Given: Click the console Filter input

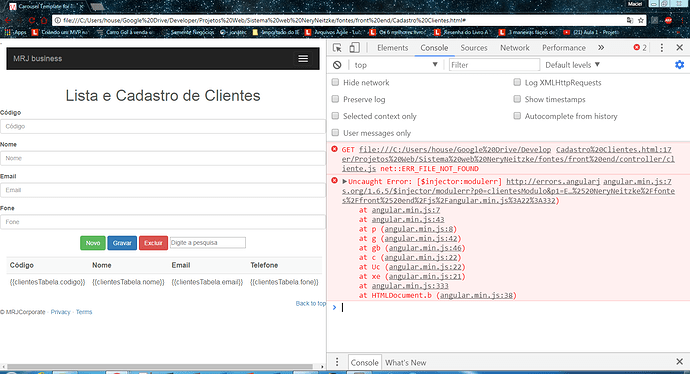Looking at the screenshot, I should 494,65.
